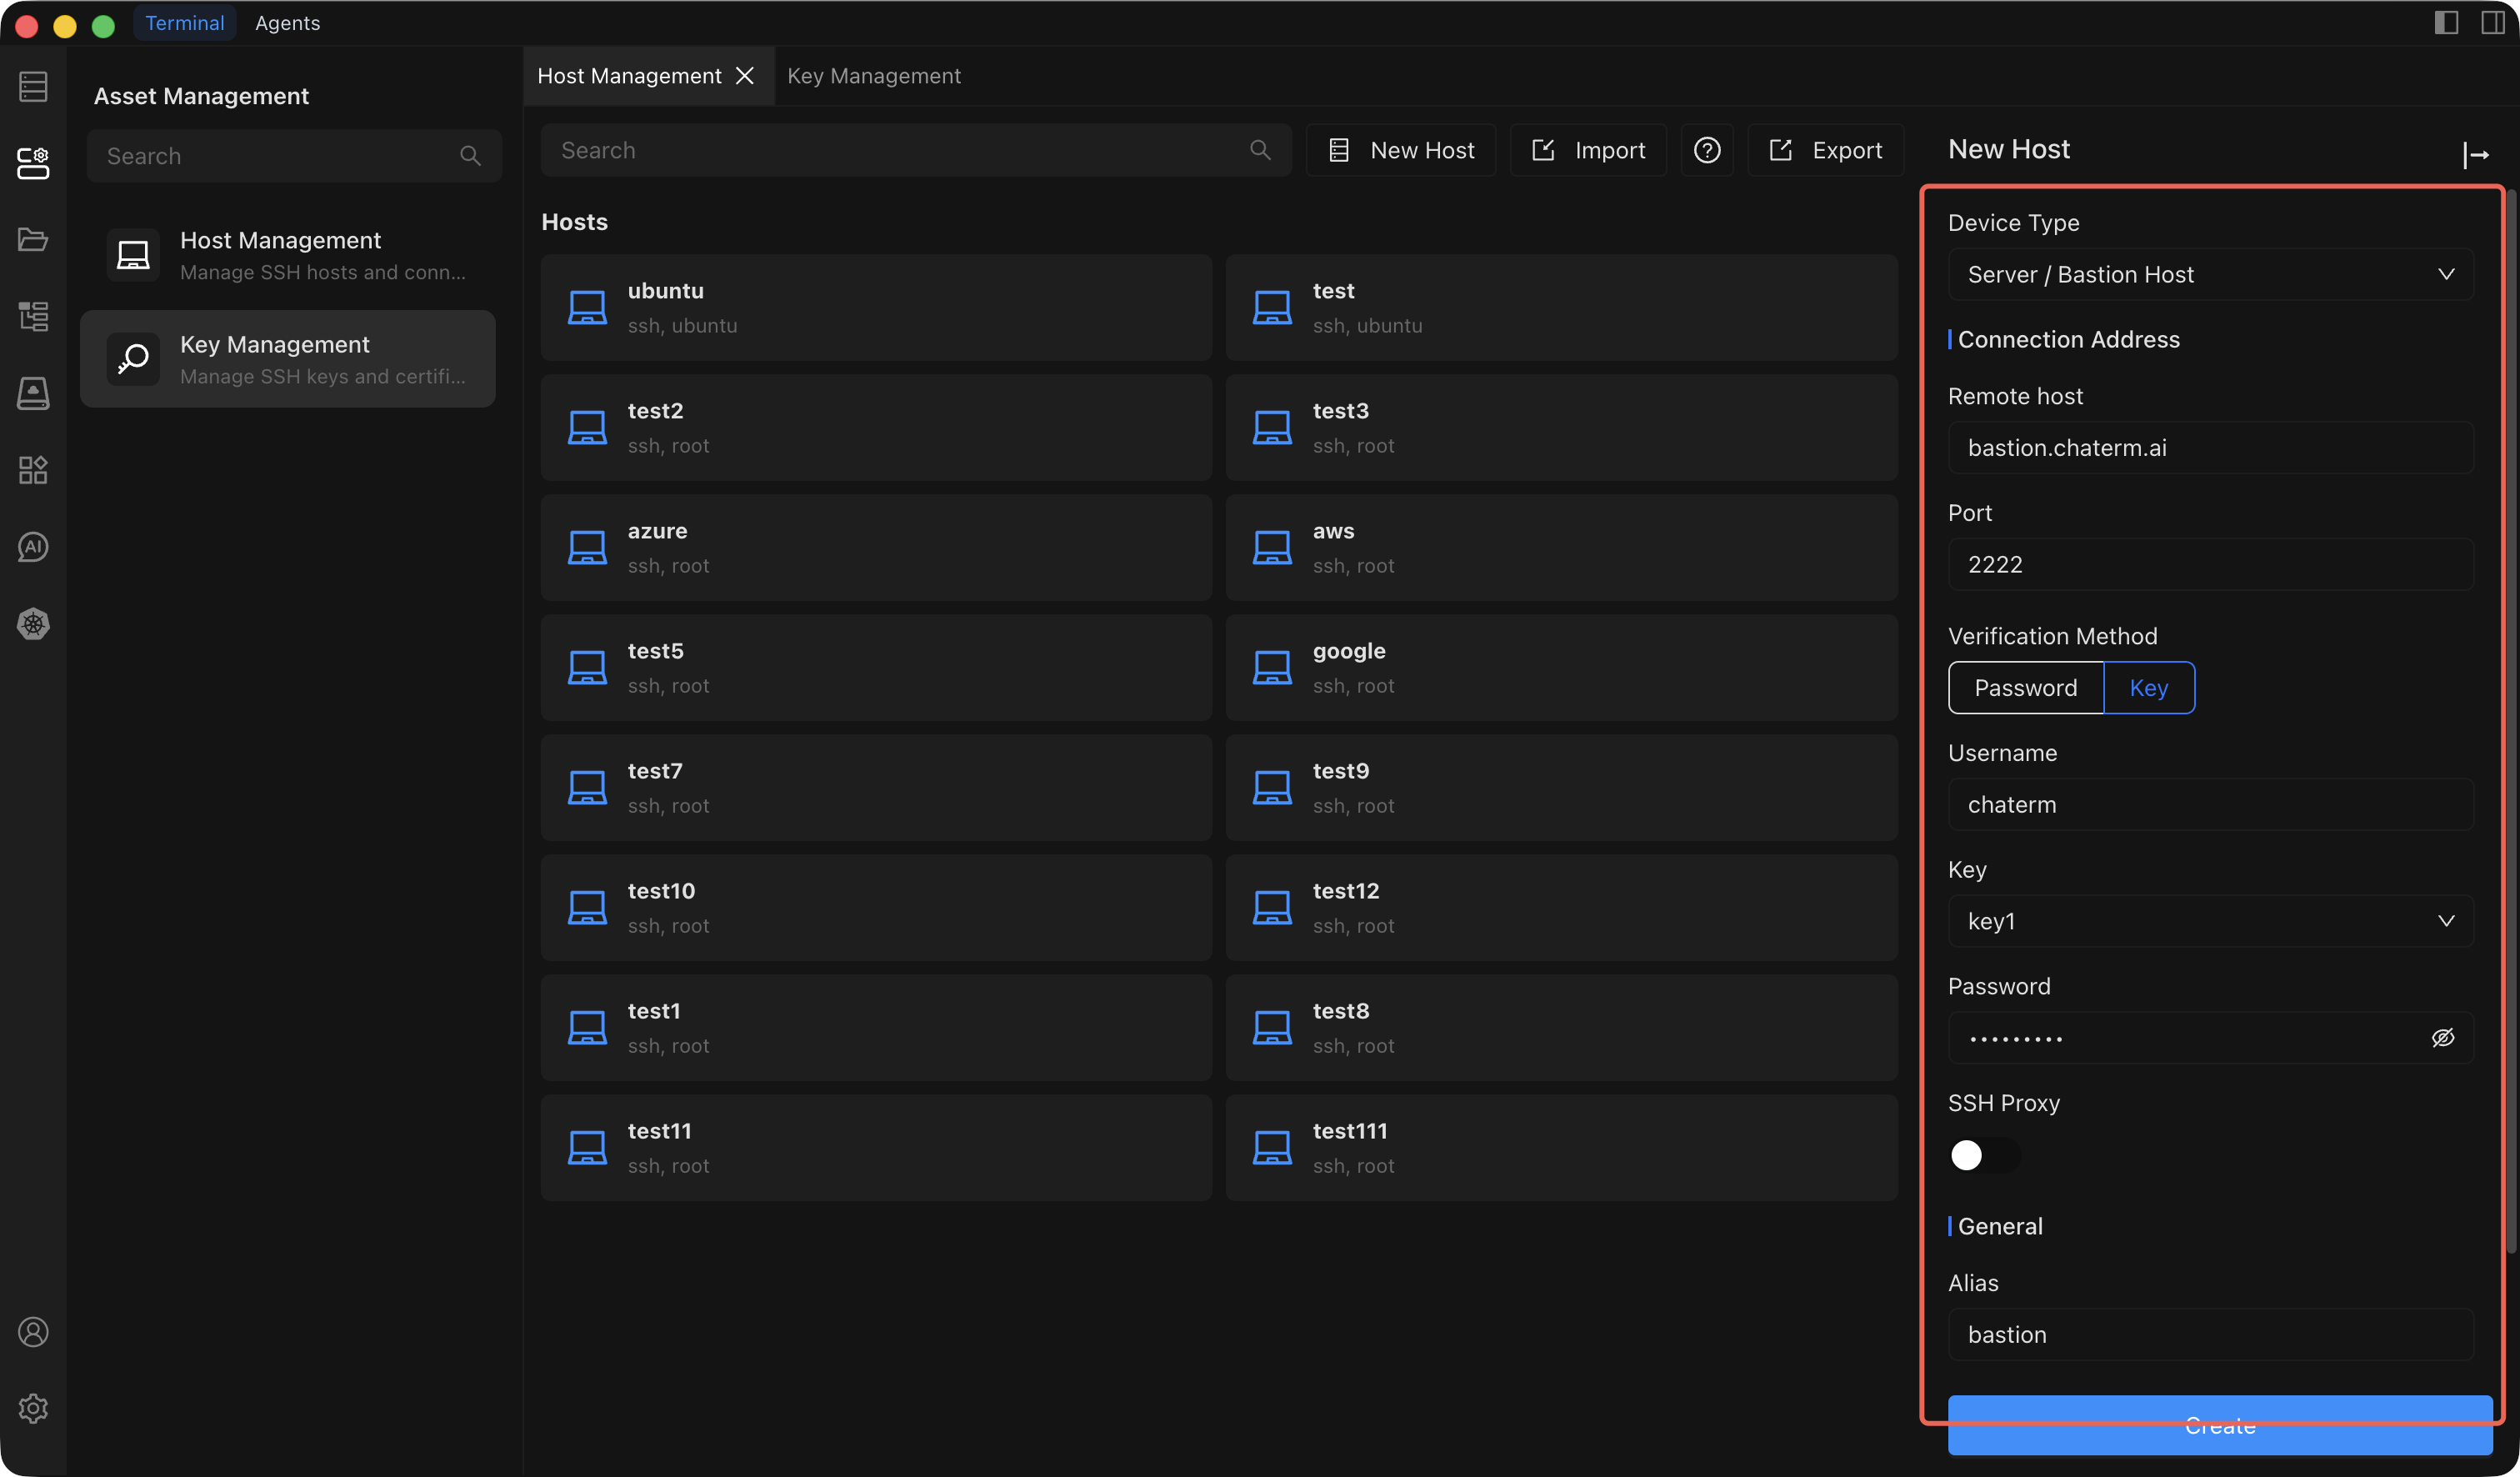Open user profile icon in sidebar
The image size is (2520, 1477).
[33, 1332]
